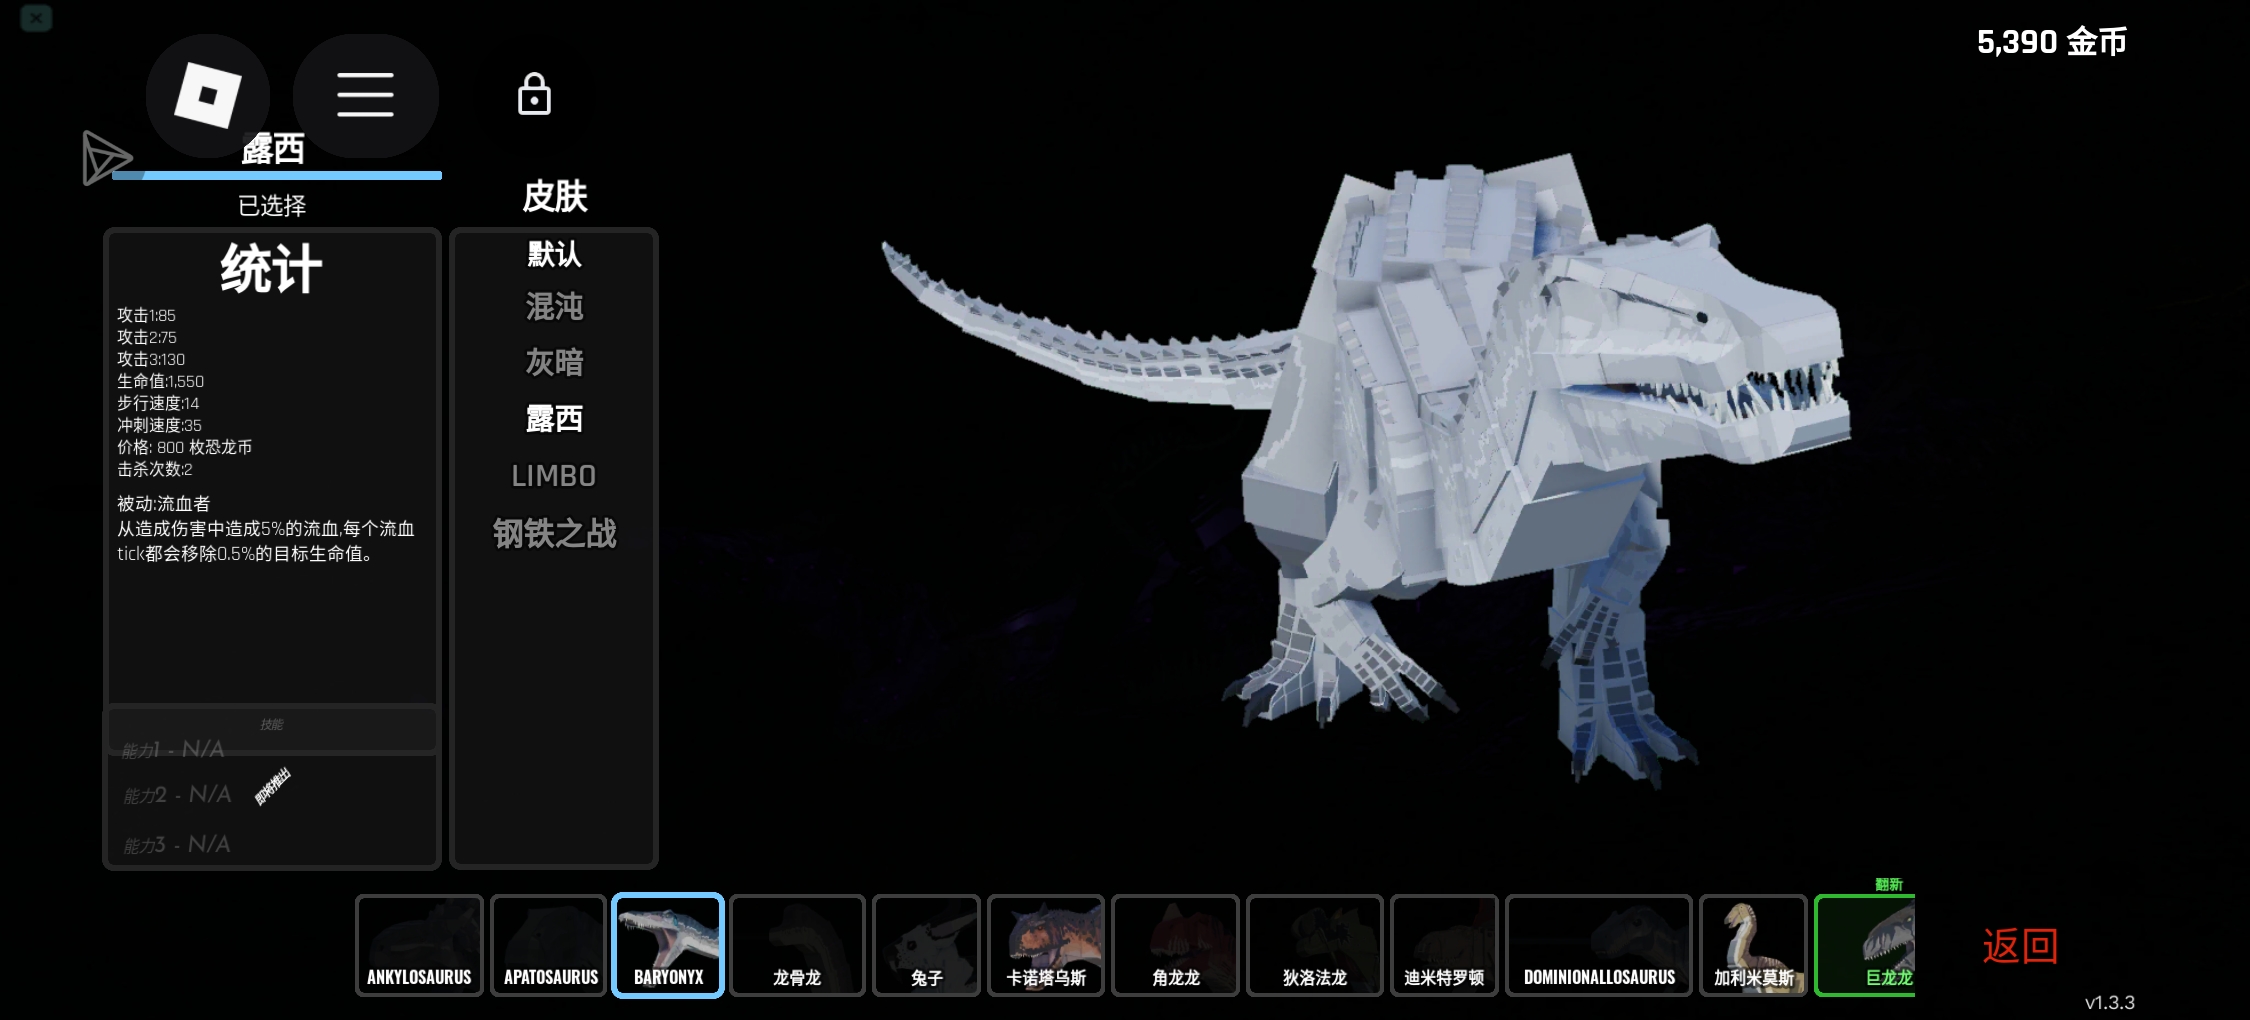
Task: Open the Roblox logo menu
Action: 208,96
